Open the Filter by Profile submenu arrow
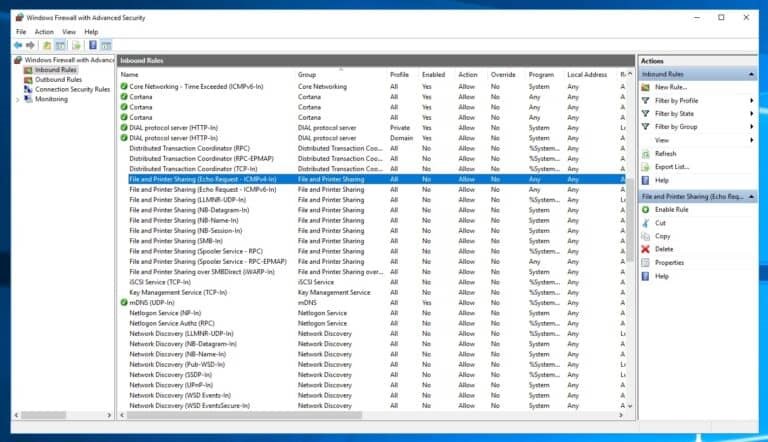Viewport: 768px width, 442px height. 751,100
